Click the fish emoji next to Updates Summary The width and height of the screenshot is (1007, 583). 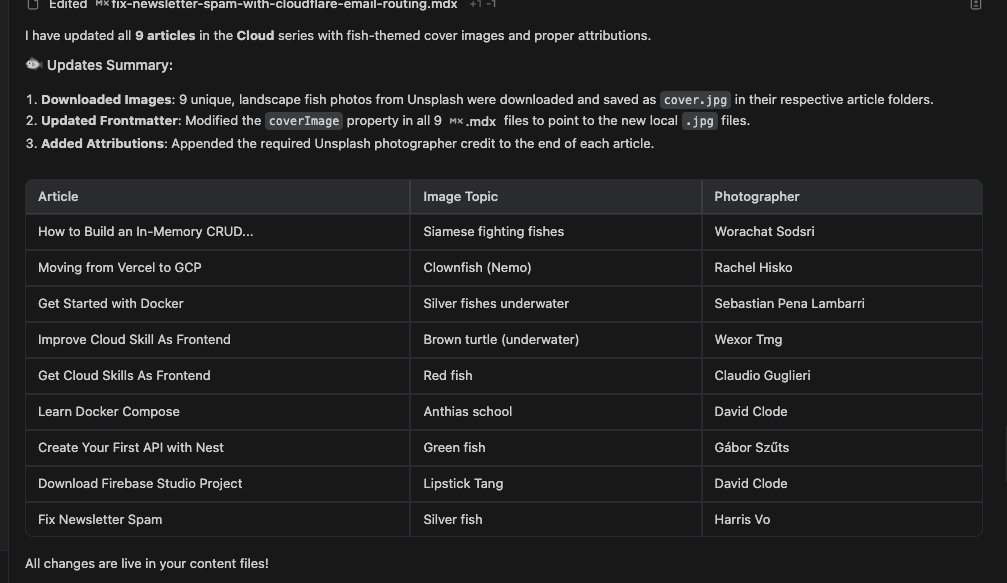(x=33, y=64)
